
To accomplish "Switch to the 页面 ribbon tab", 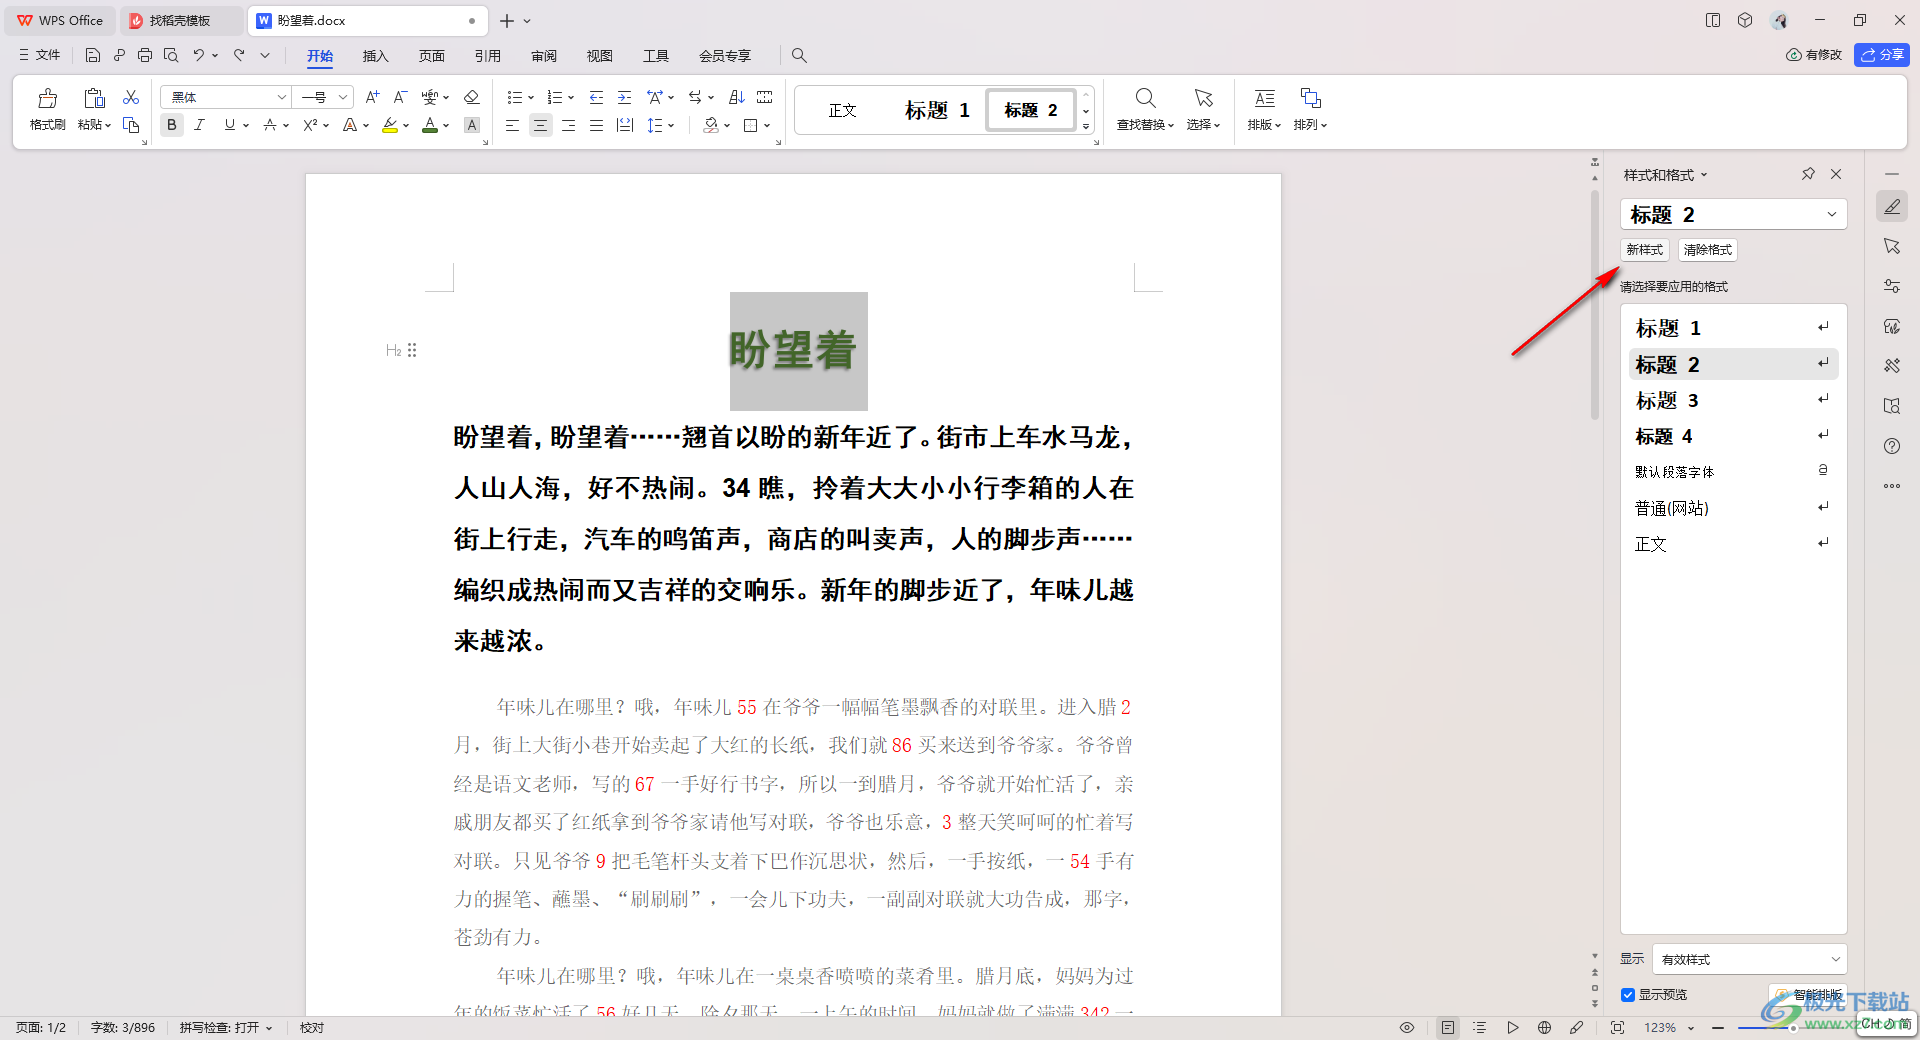I will pyautogui.click(x=431, y=56).
